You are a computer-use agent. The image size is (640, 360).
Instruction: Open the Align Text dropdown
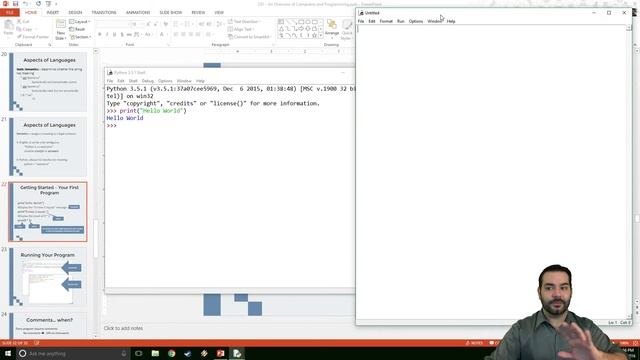241,29
